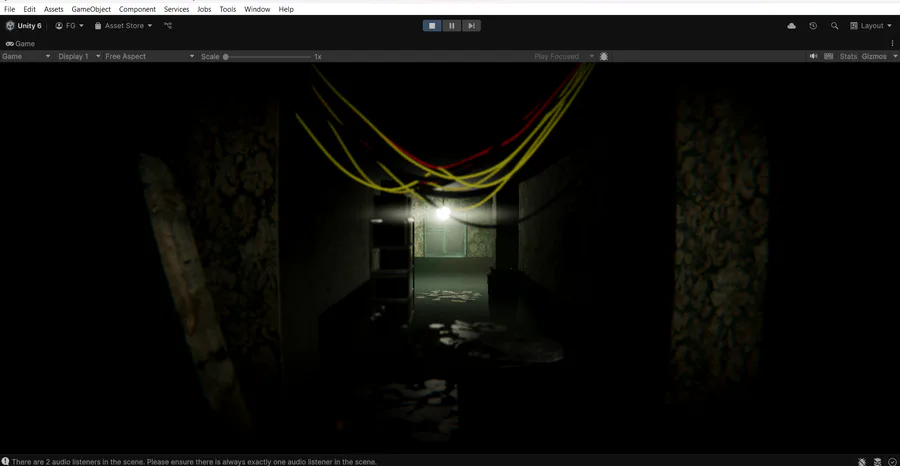Open the FG account dropdown

click(69, 26)
